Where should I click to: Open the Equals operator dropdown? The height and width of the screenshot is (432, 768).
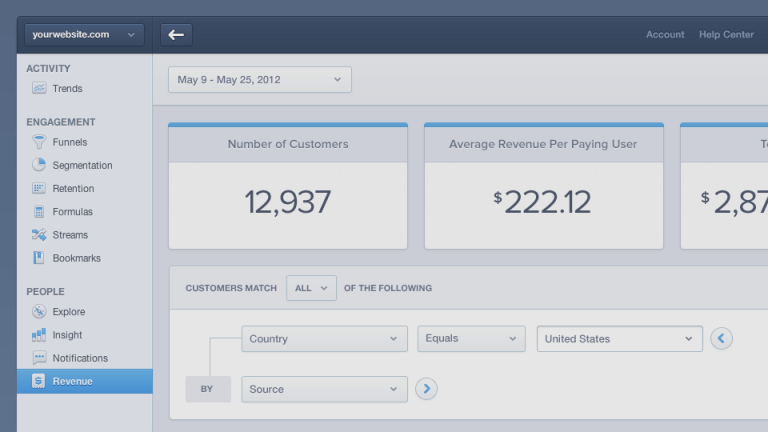click(471, 338)
